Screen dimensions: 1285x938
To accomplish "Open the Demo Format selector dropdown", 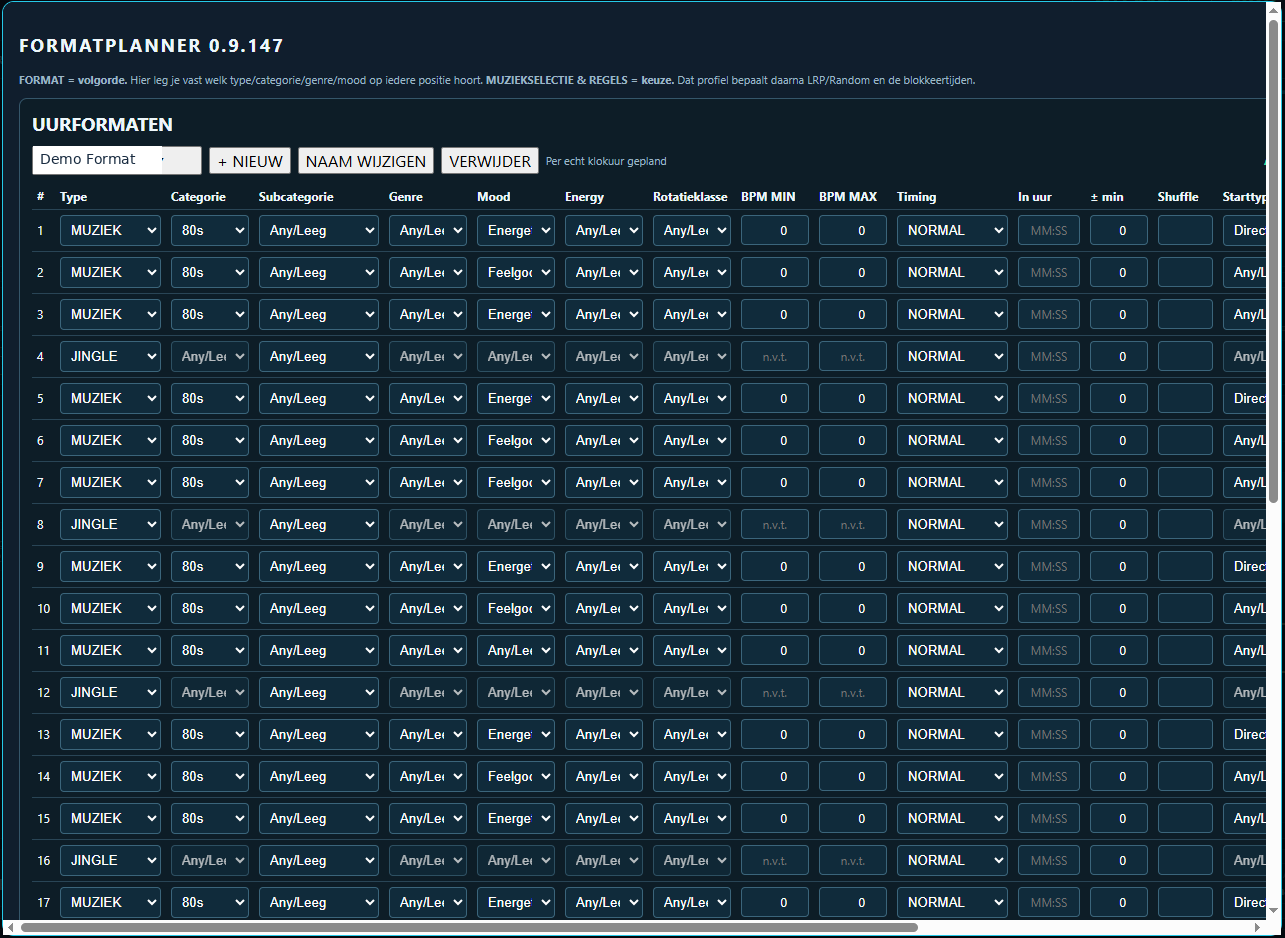I will click(x=117, y=160).
